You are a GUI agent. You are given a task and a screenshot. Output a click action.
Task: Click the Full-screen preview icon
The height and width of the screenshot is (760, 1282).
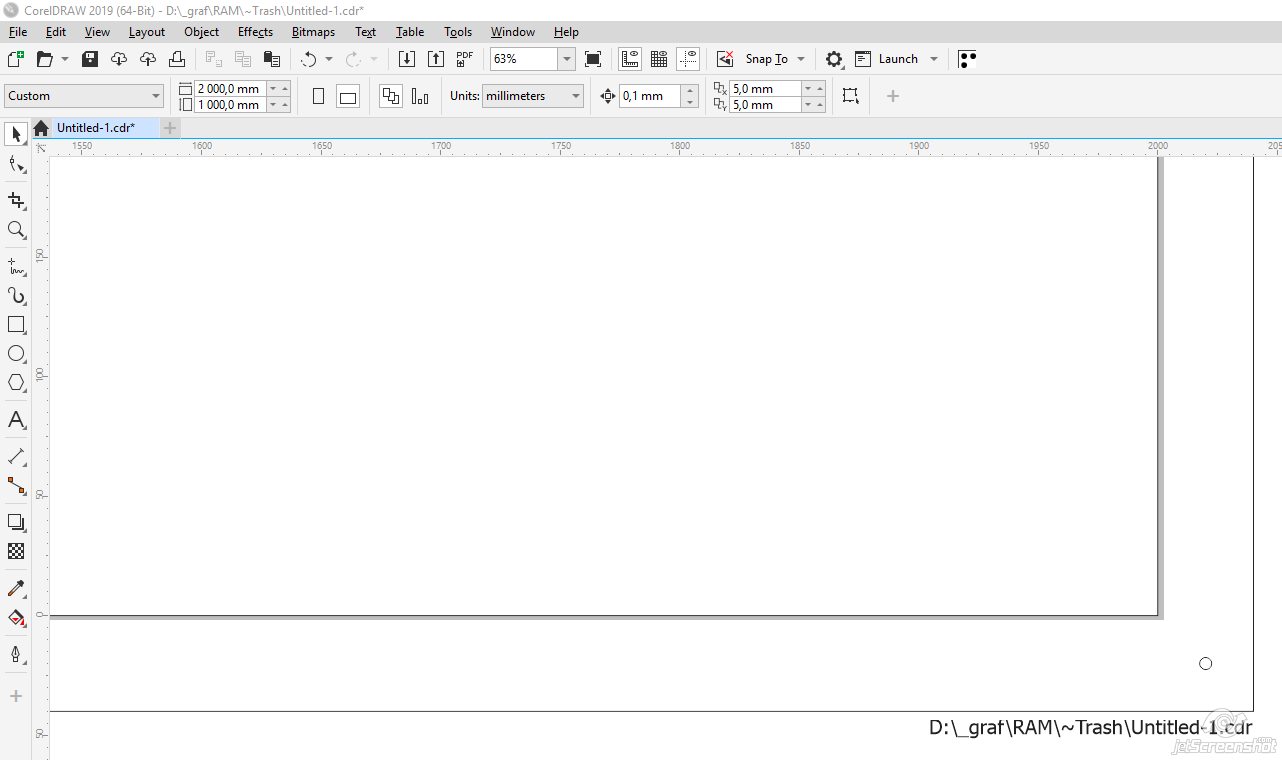click(x=593, y=59)
